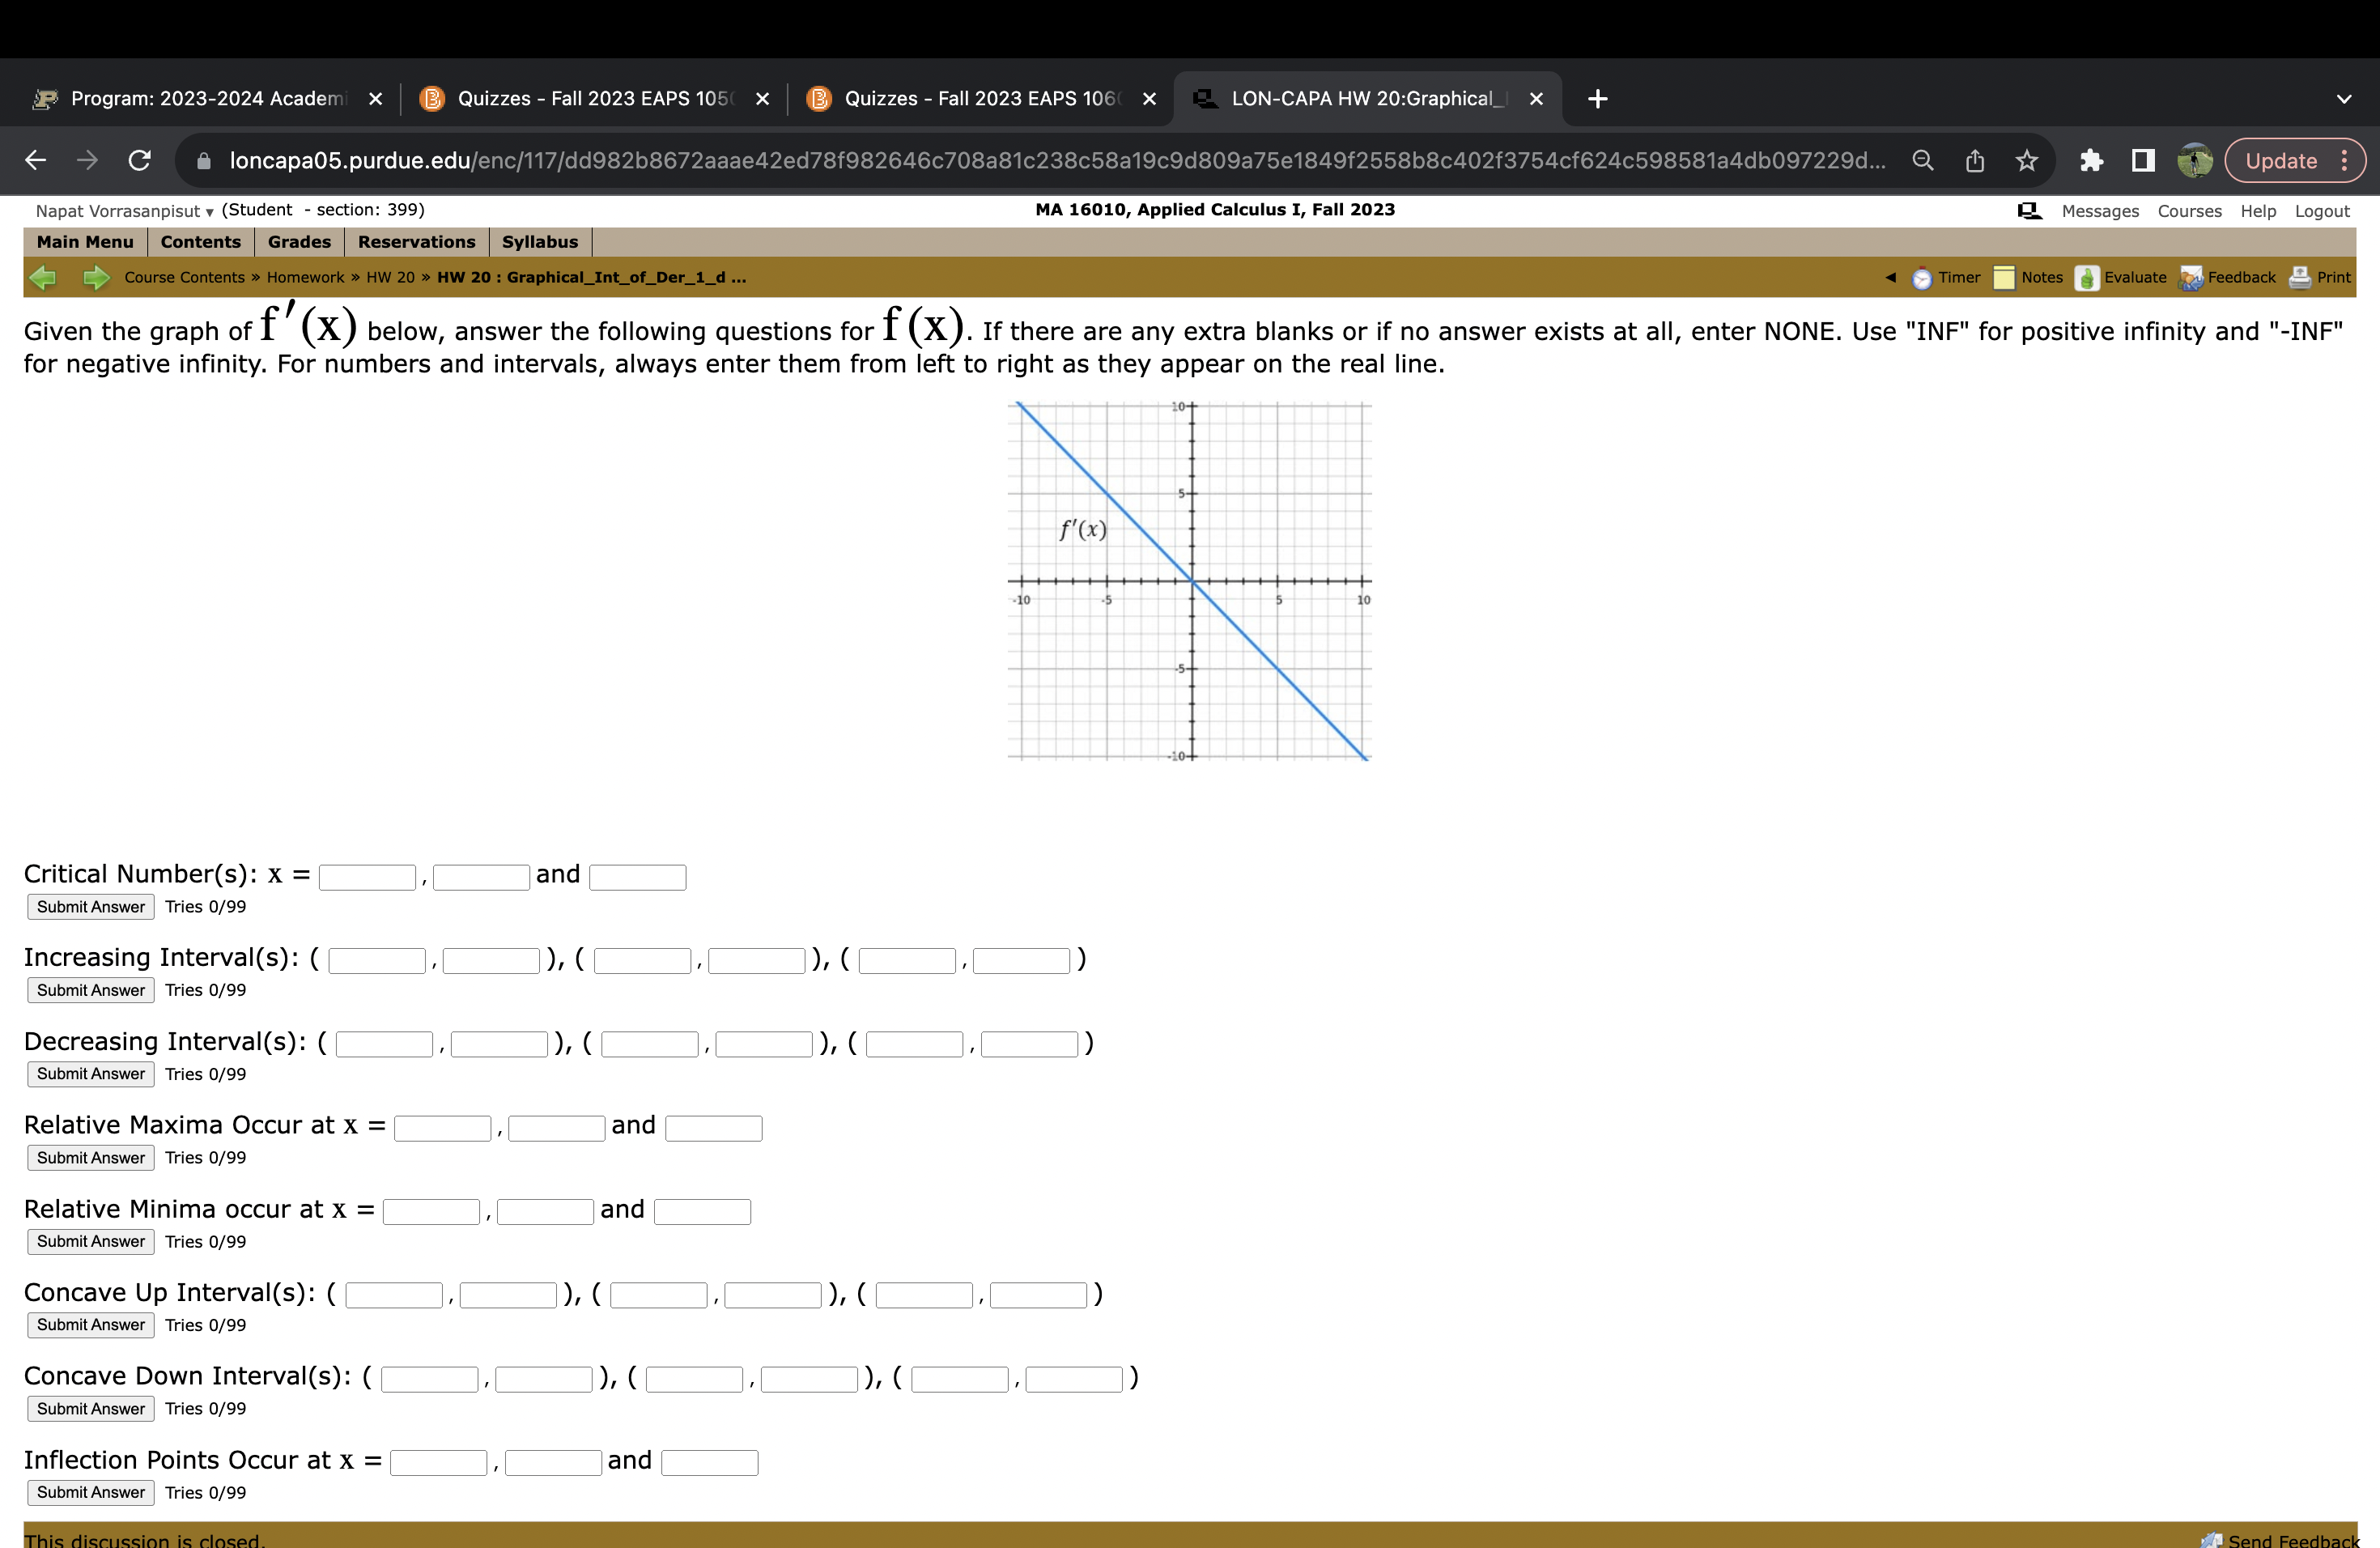
Task: Click the black left-pointing navigation triangle
Action: coord(1890,277)
